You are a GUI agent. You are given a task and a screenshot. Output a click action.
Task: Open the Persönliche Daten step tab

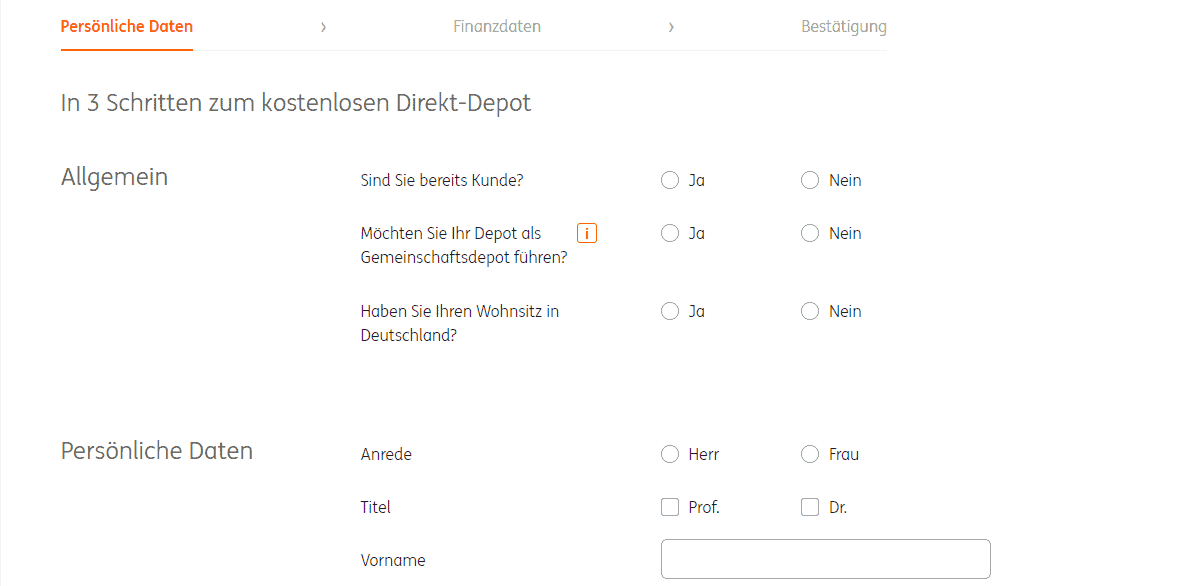[x=127, y=27]
